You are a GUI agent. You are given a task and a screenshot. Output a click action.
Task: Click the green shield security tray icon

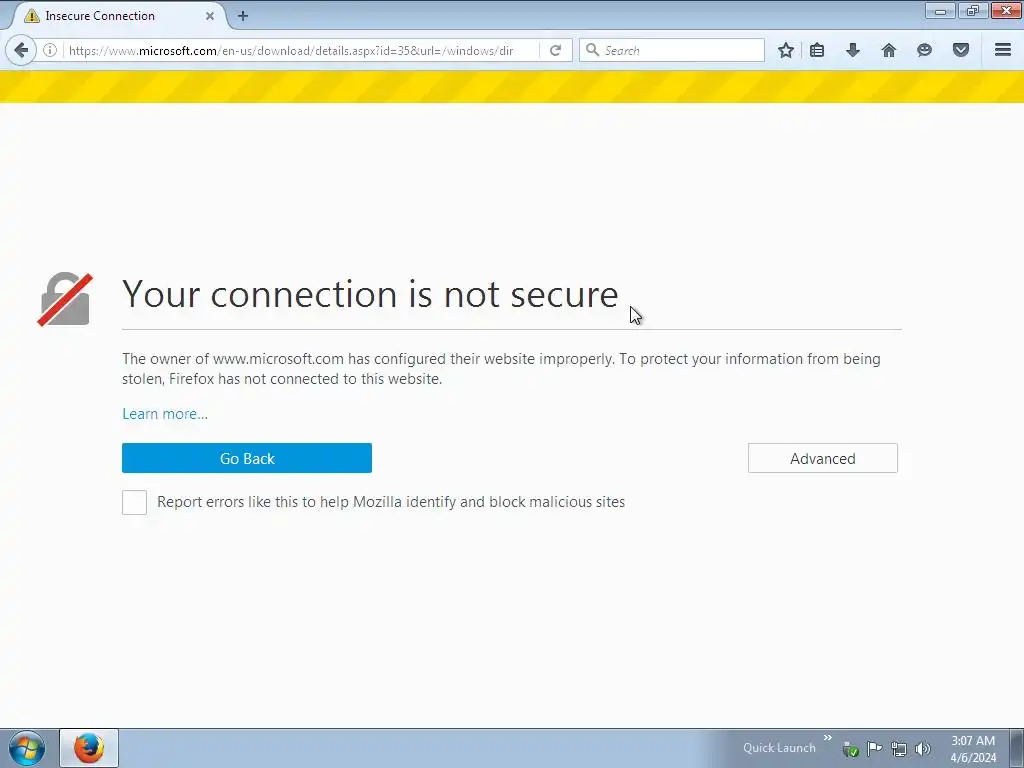[850, 749]
